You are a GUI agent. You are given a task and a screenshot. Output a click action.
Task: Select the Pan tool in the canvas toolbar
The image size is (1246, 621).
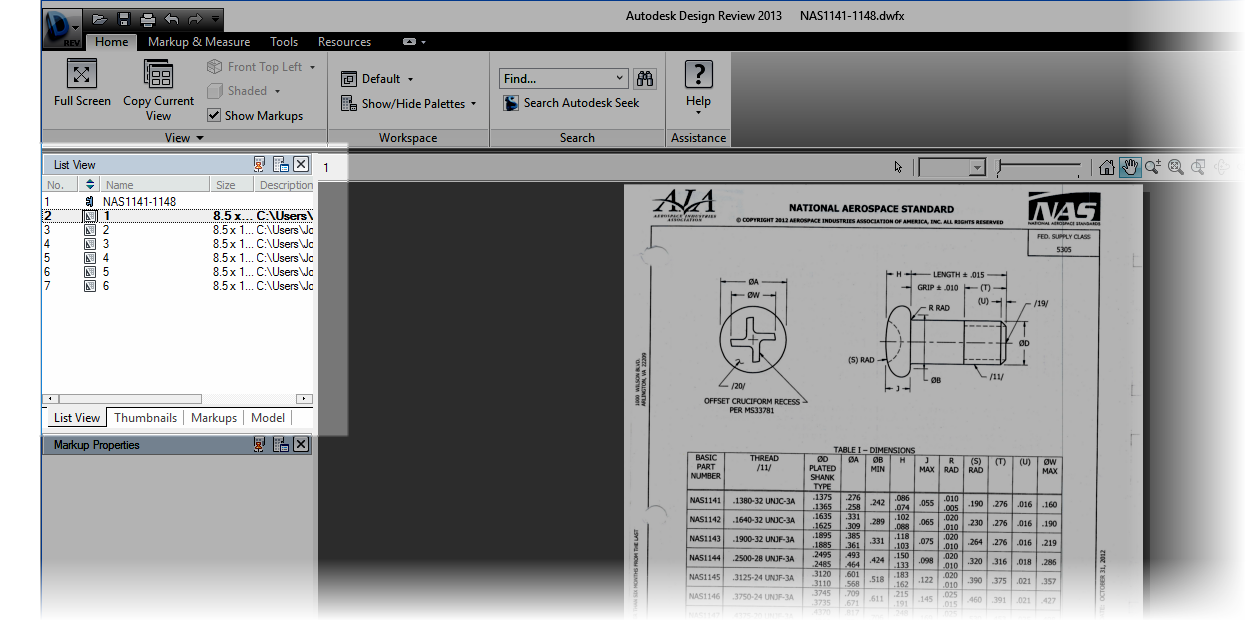(1130, 167)
